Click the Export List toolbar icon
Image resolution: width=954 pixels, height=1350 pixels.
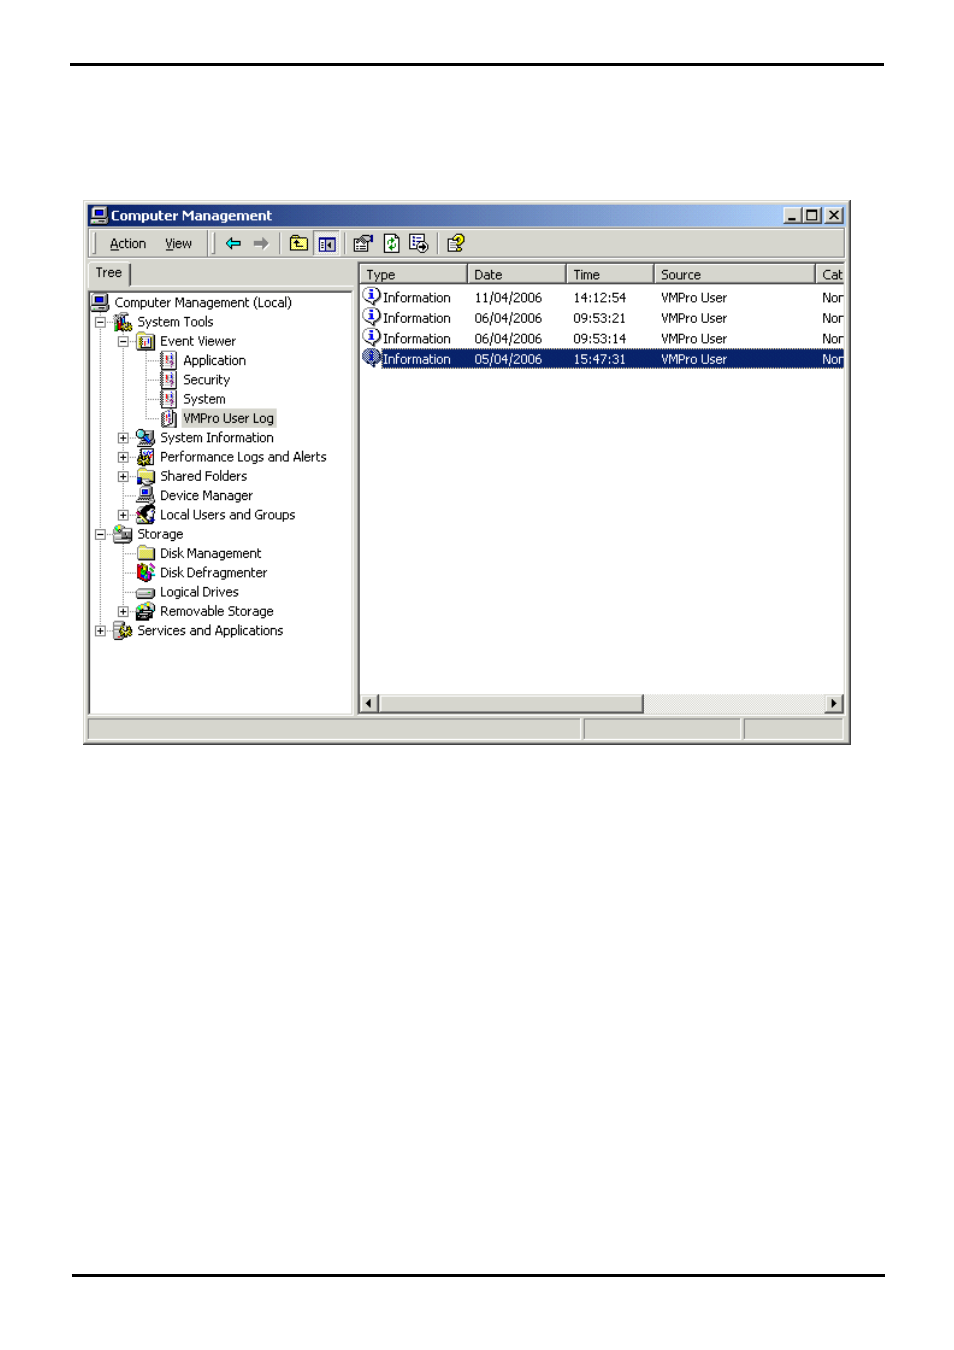(x=419, y=243)
